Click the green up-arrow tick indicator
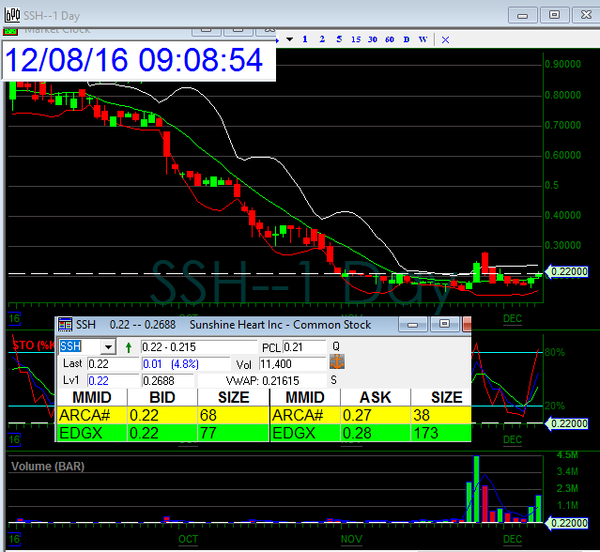600x552 pixels. click(x=128, y=346)
